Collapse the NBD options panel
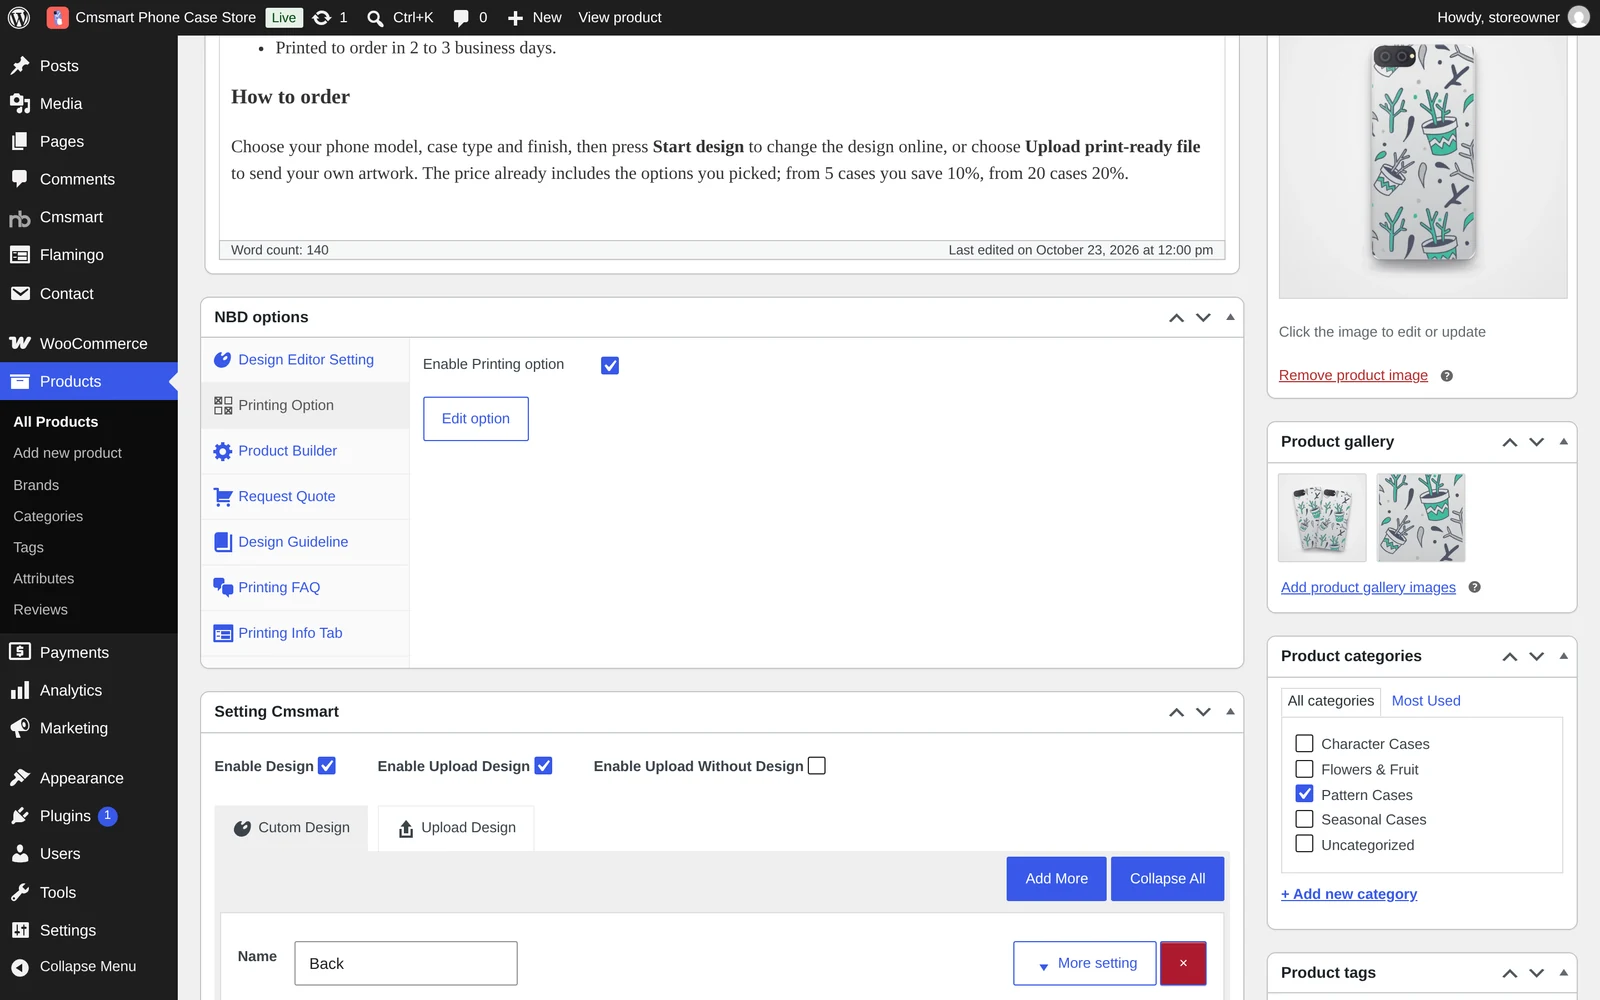 (x=1230, y=317)
